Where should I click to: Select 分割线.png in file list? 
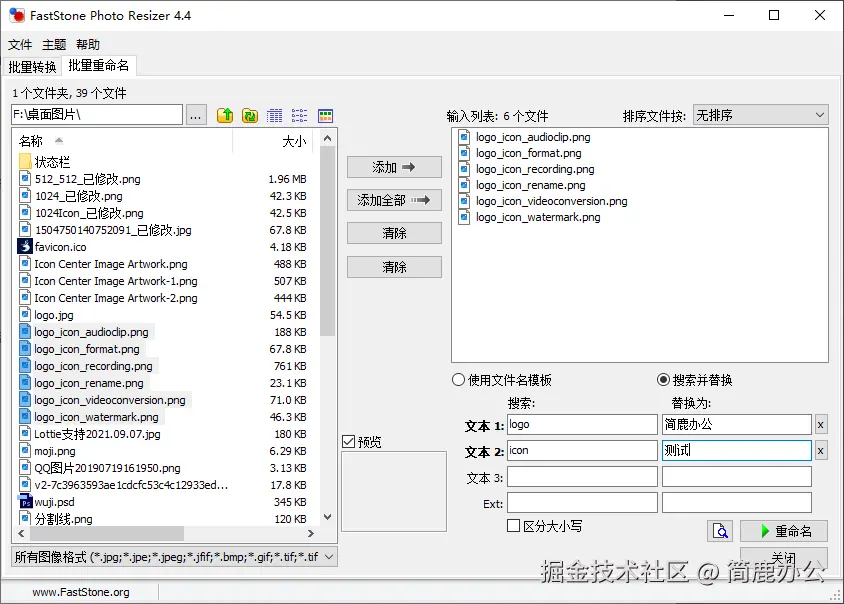(64, 519)
